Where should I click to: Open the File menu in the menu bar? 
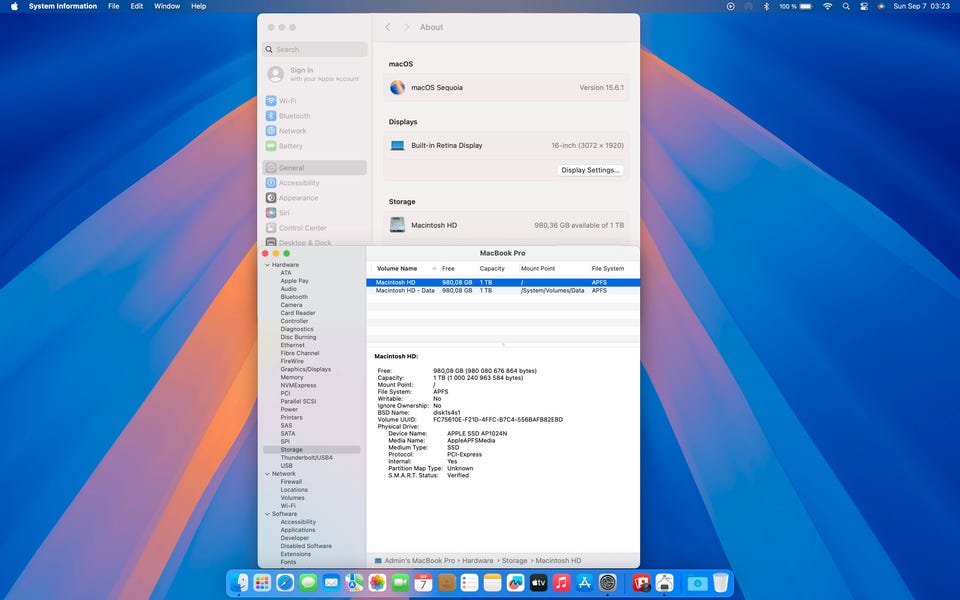pos(113,6)
